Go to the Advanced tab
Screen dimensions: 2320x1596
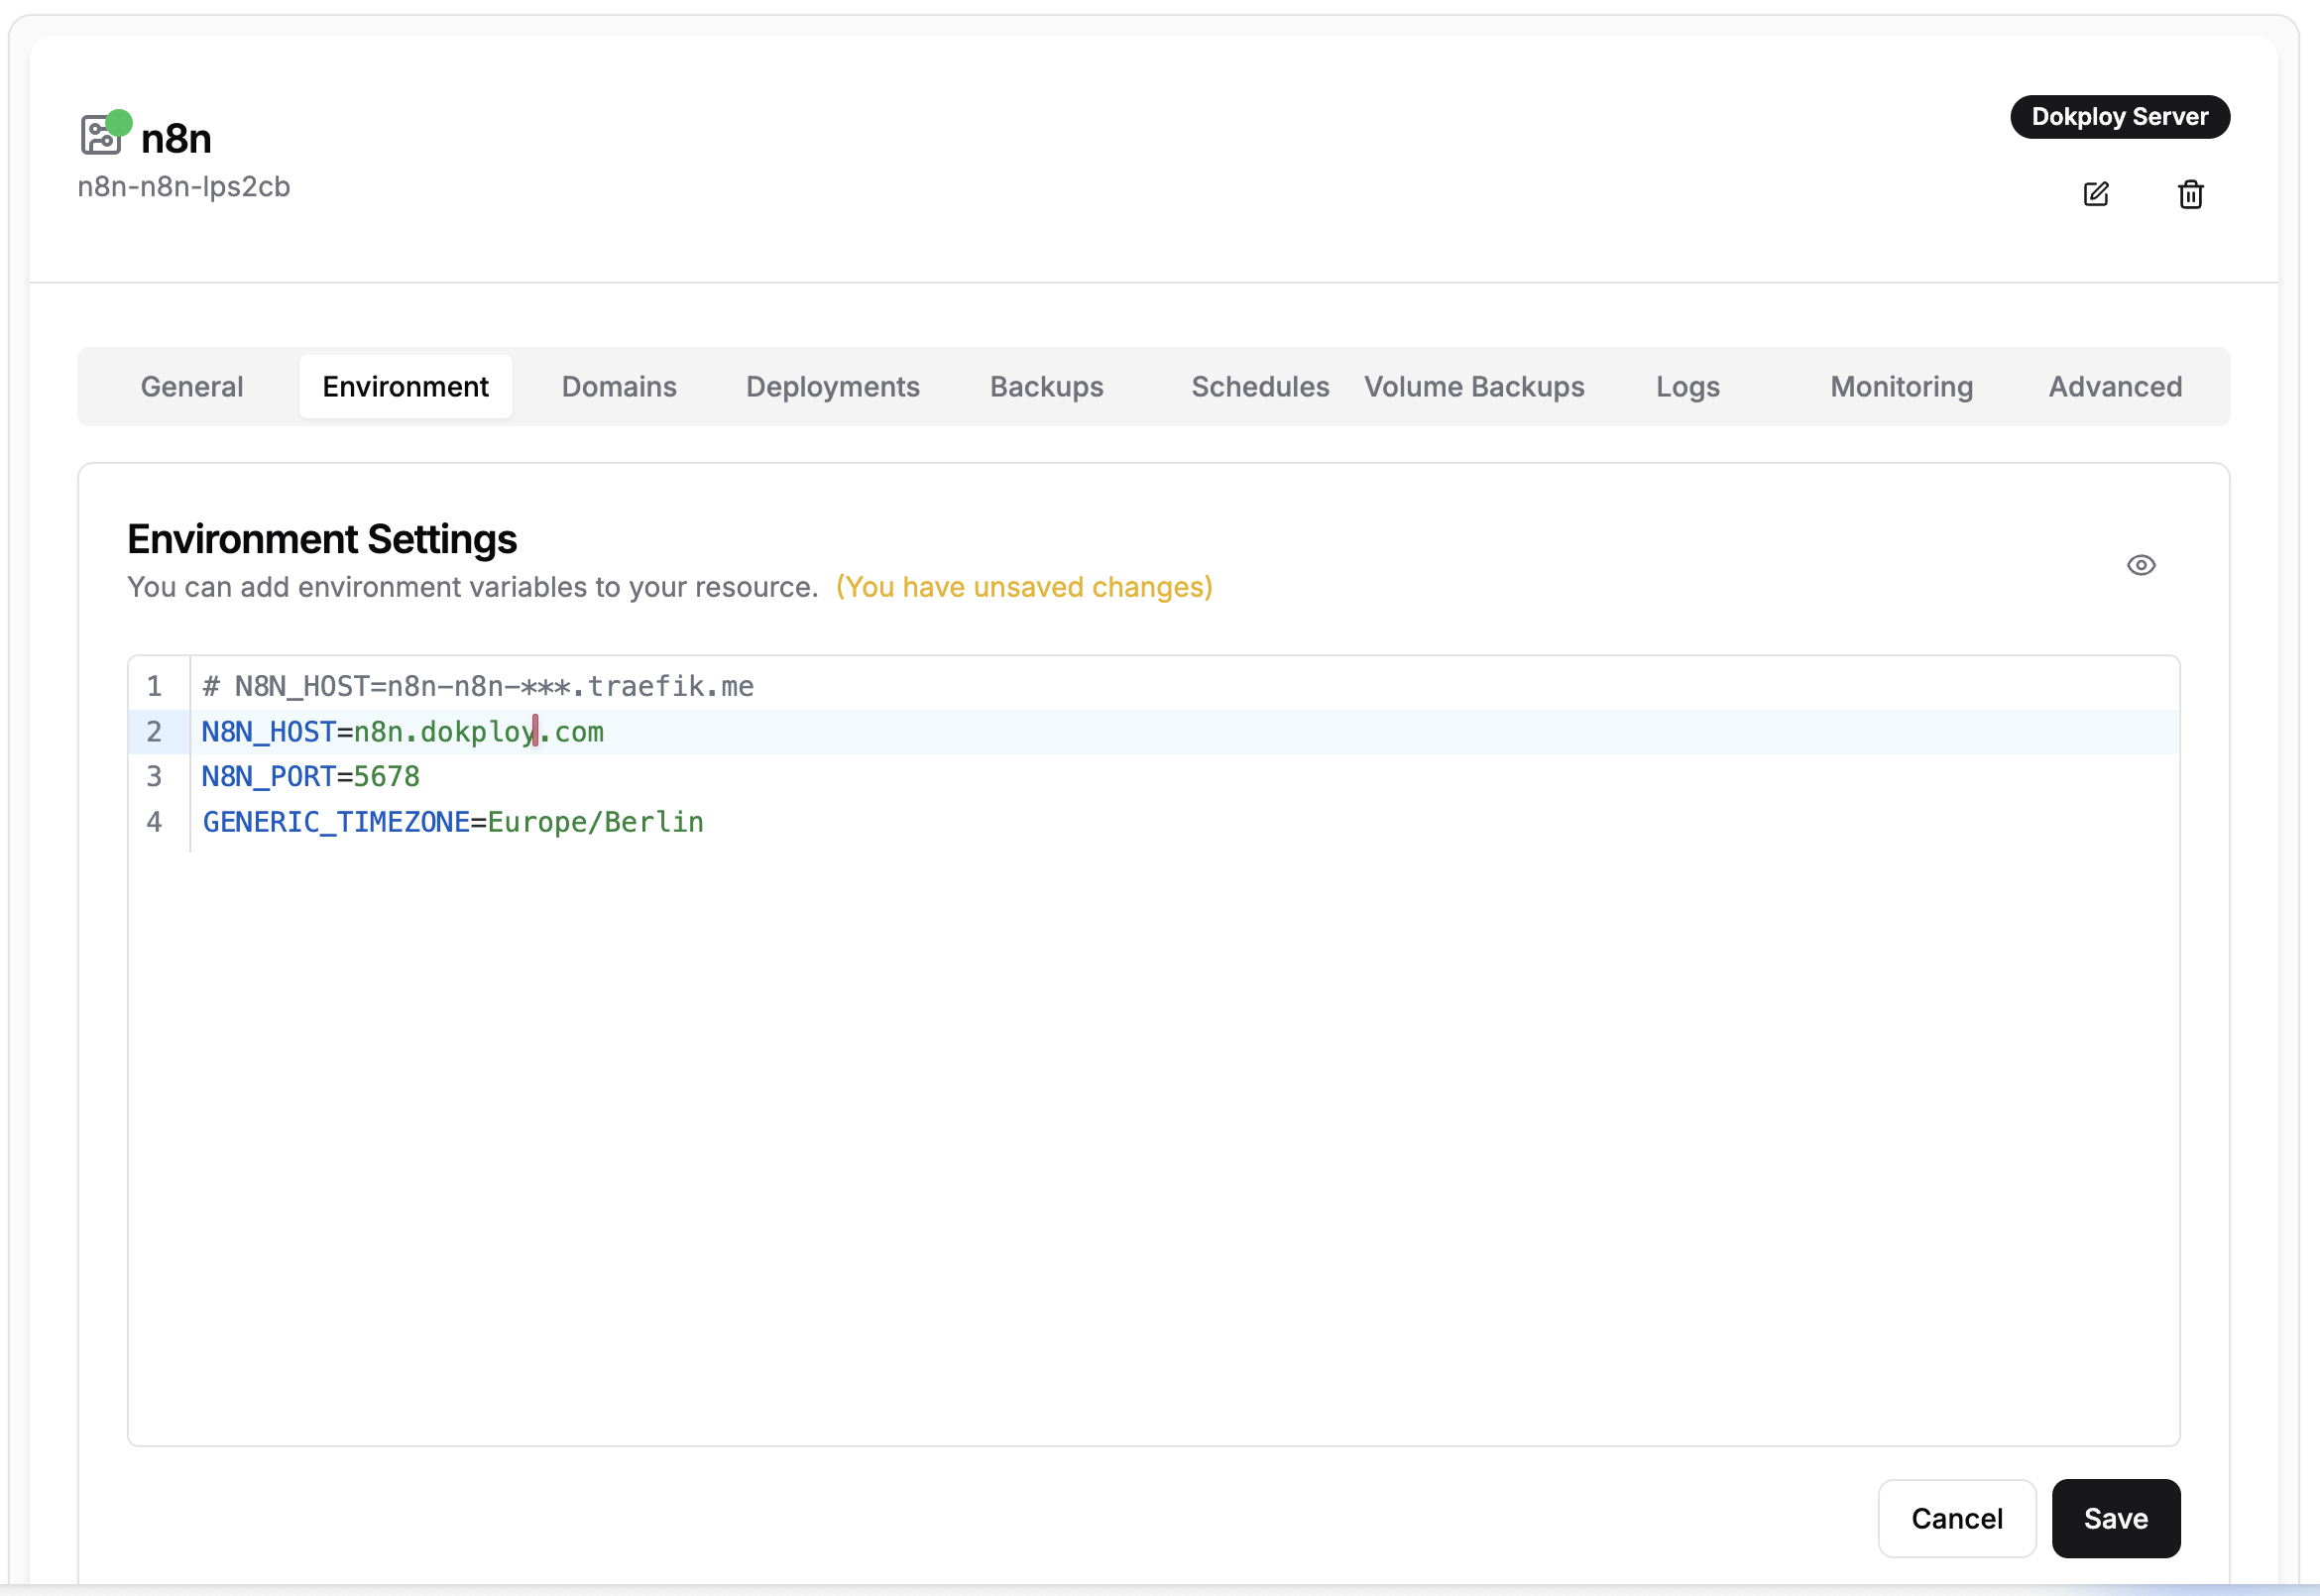[x=2115, y=387]
